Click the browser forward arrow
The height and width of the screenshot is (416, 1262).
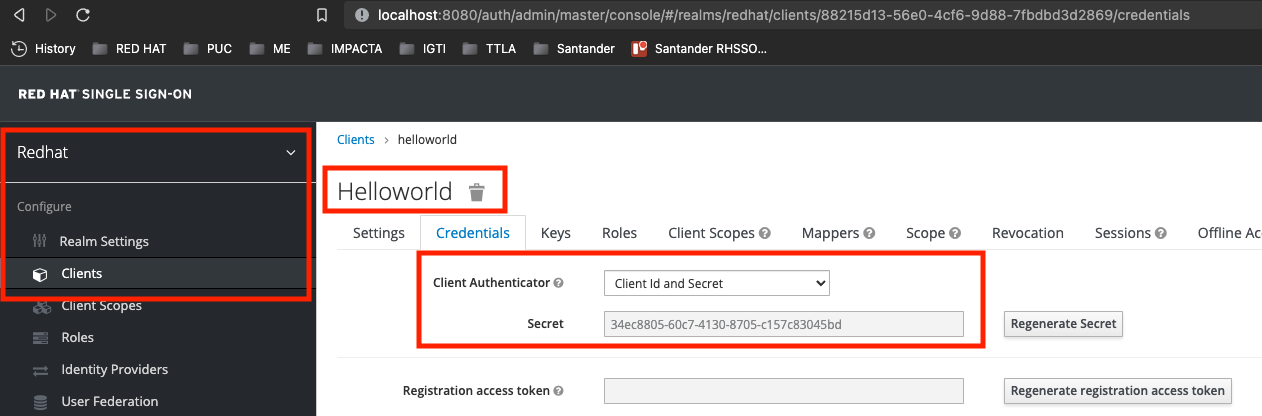pos(51,15)
